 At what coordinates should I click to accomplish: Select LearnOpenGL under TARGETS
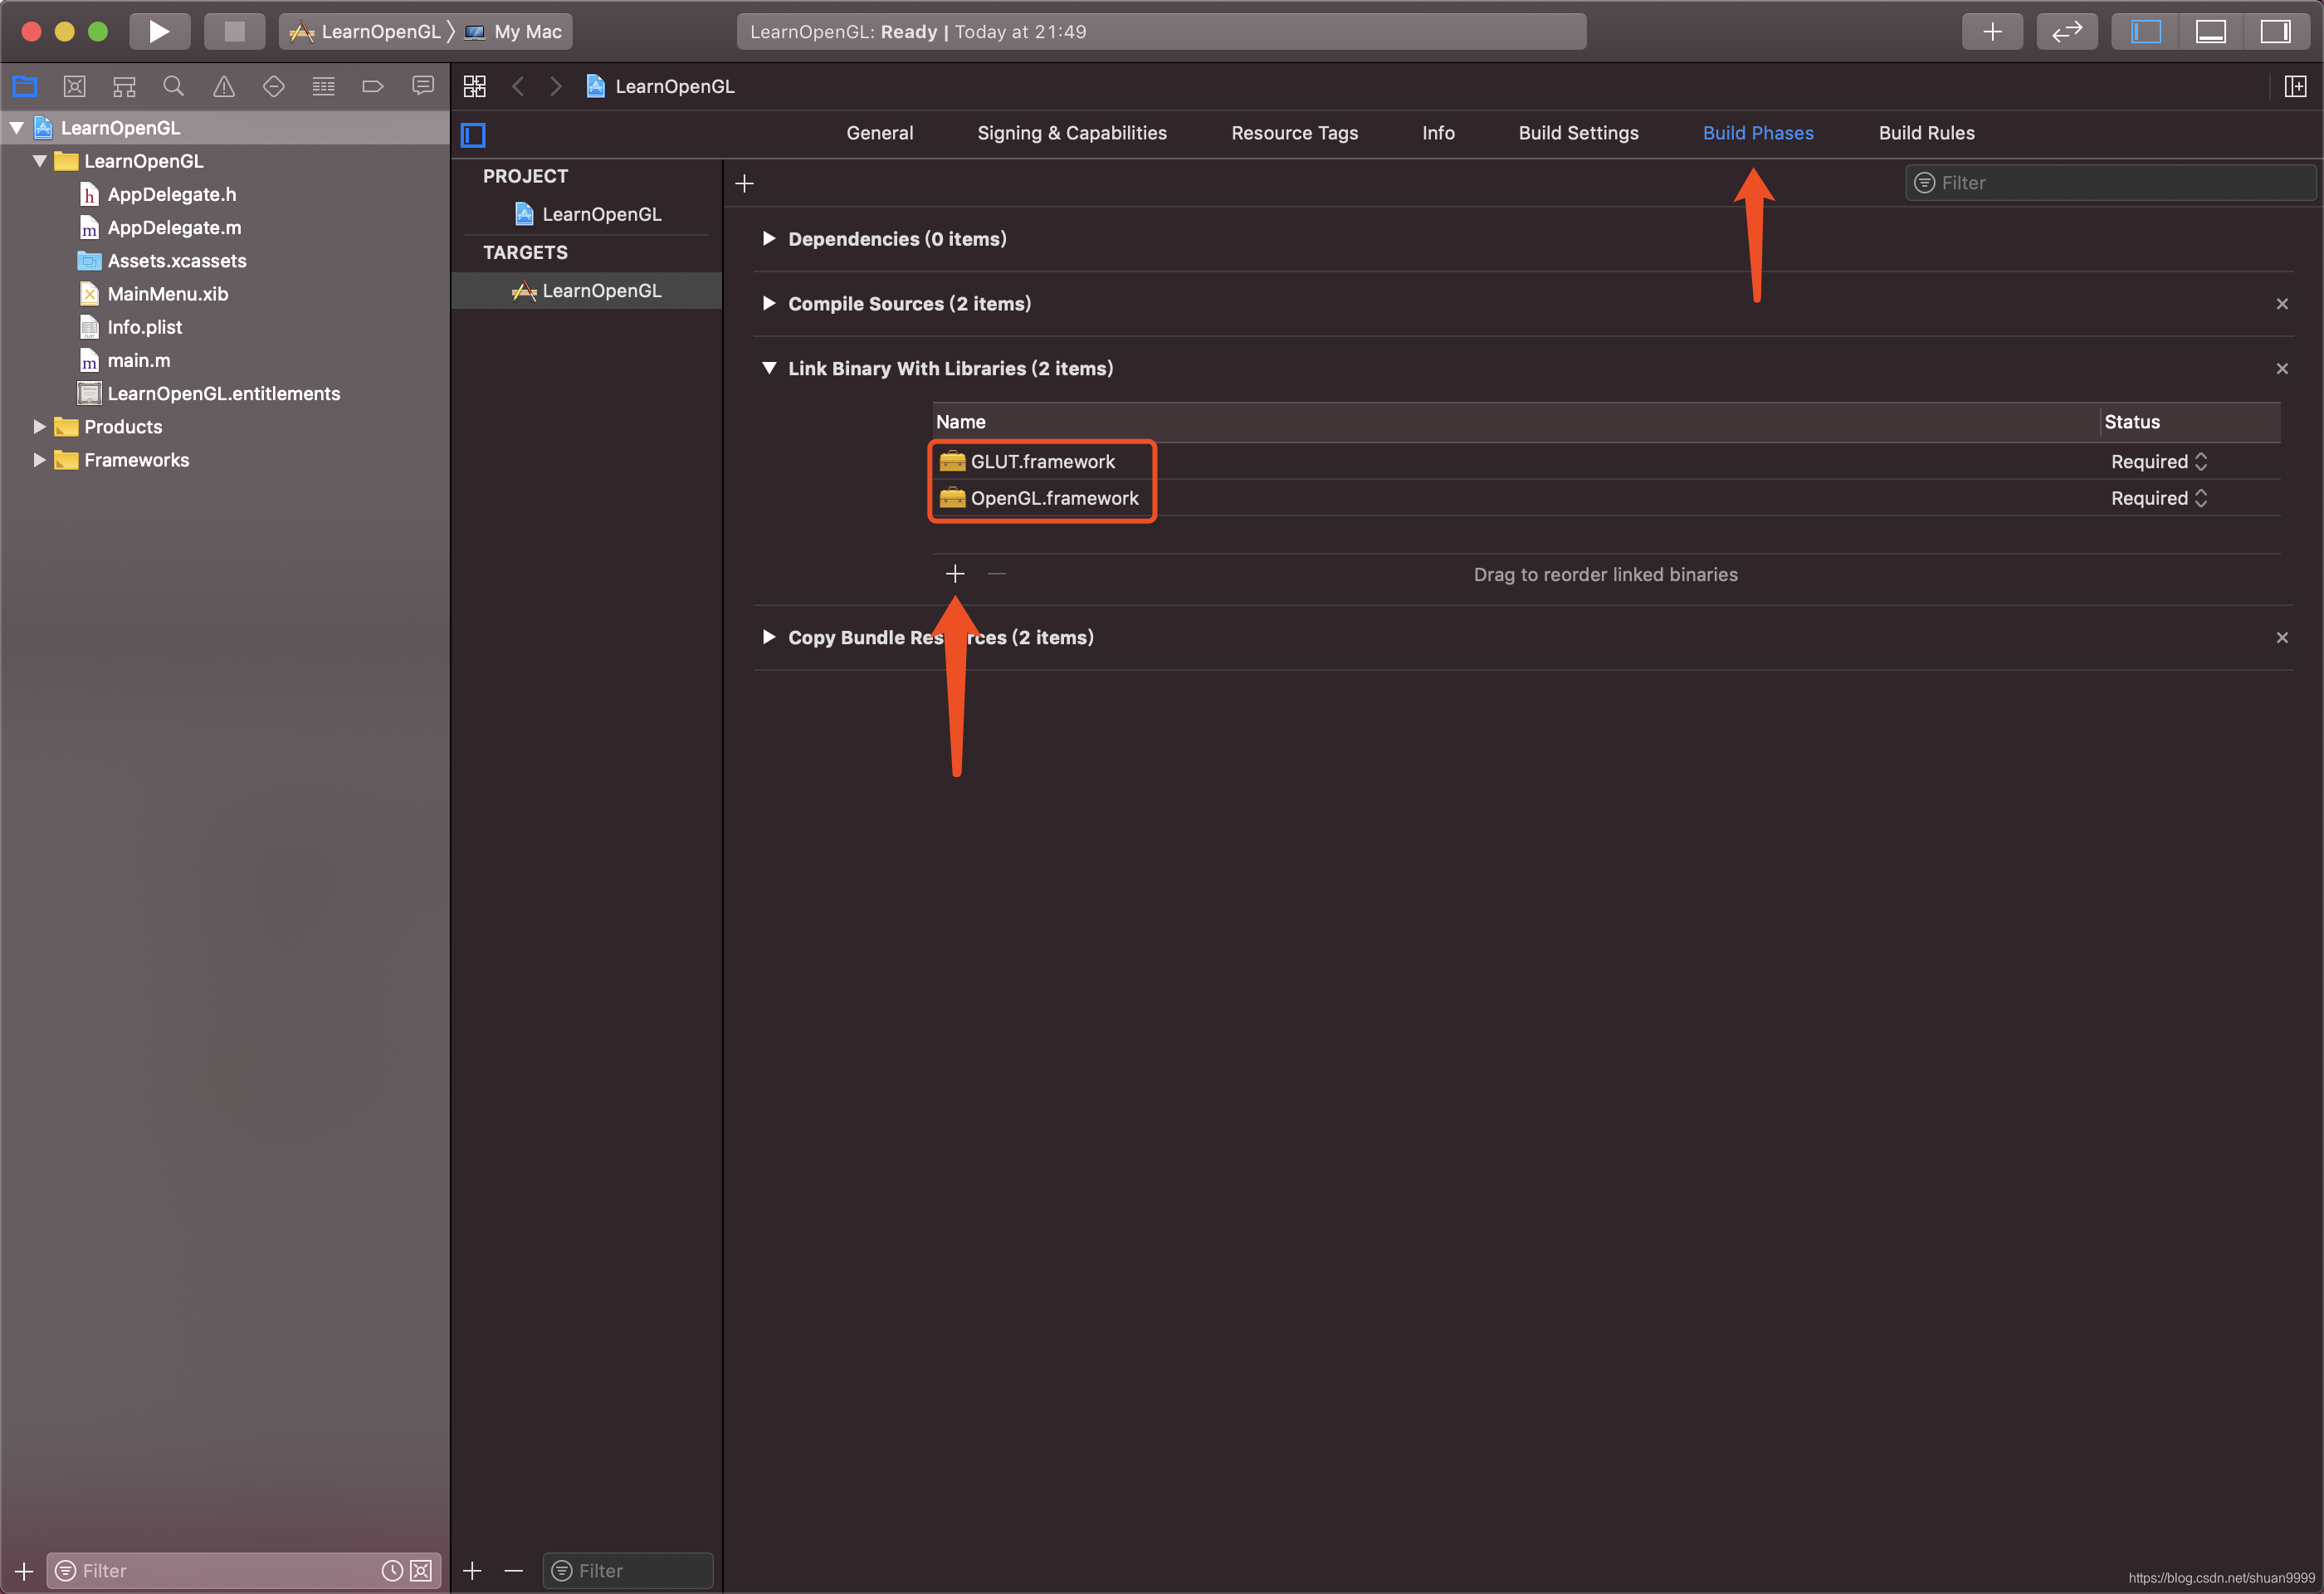587,291
